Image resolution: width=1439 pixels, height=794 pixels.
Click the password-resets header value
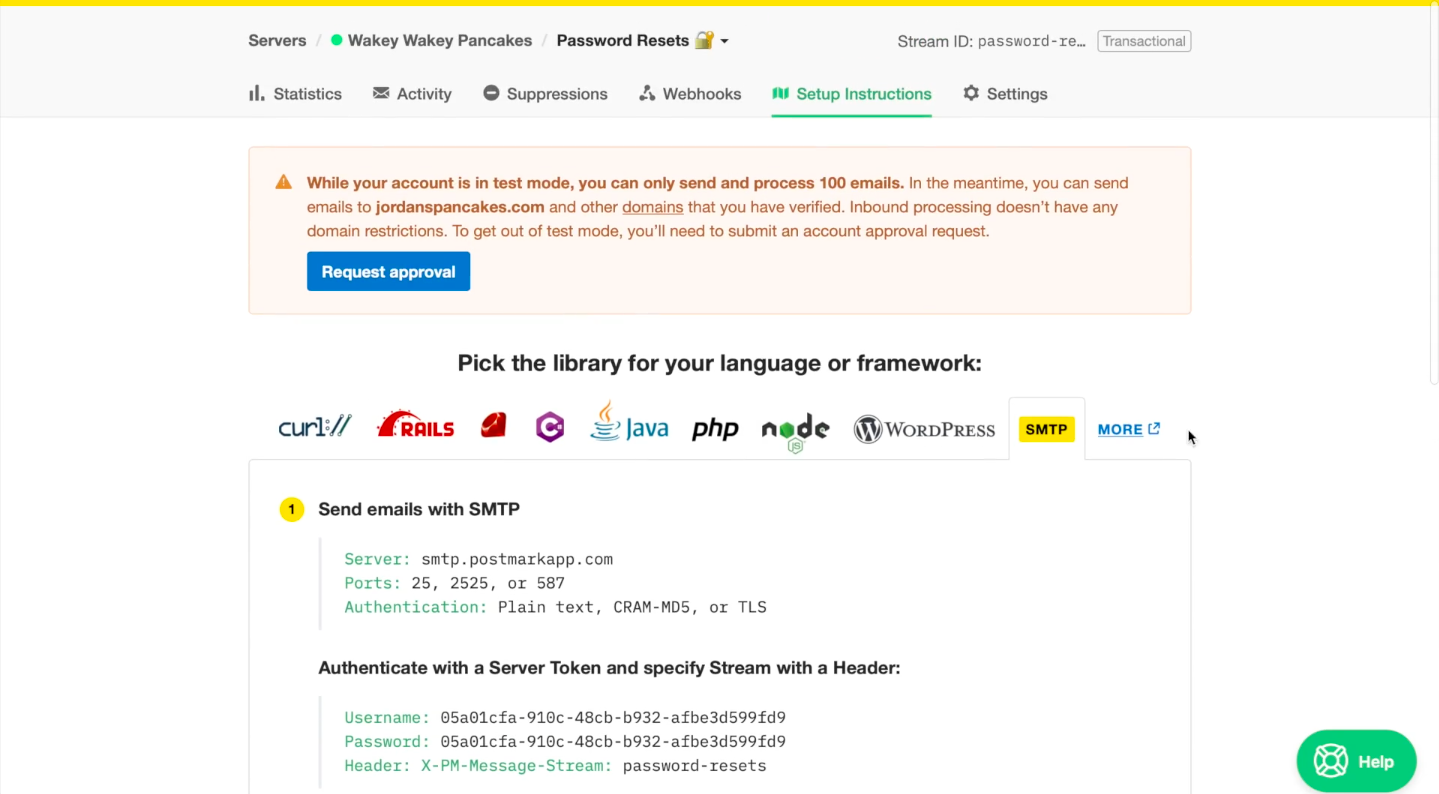click(x=694, y=765)
